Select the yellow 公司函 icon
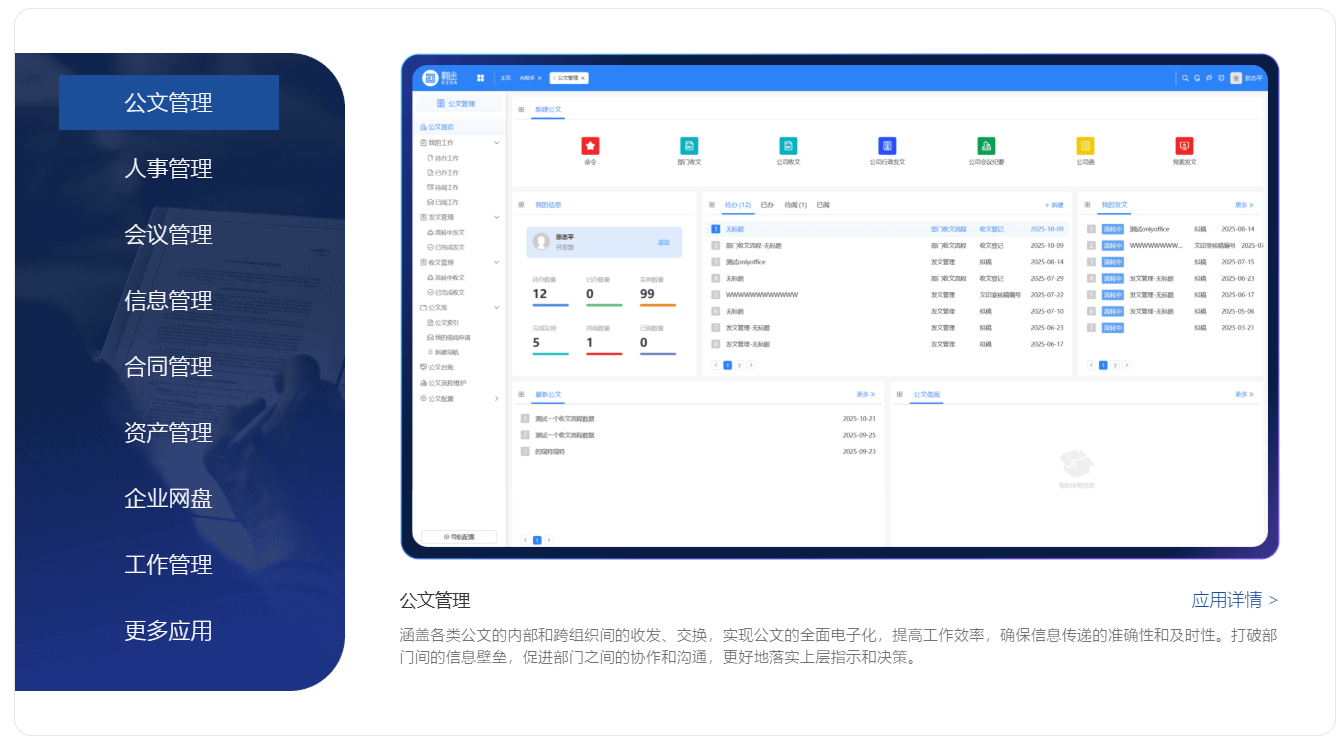This screenshot has width=1342, height=744. click(x=1085, y=146)
